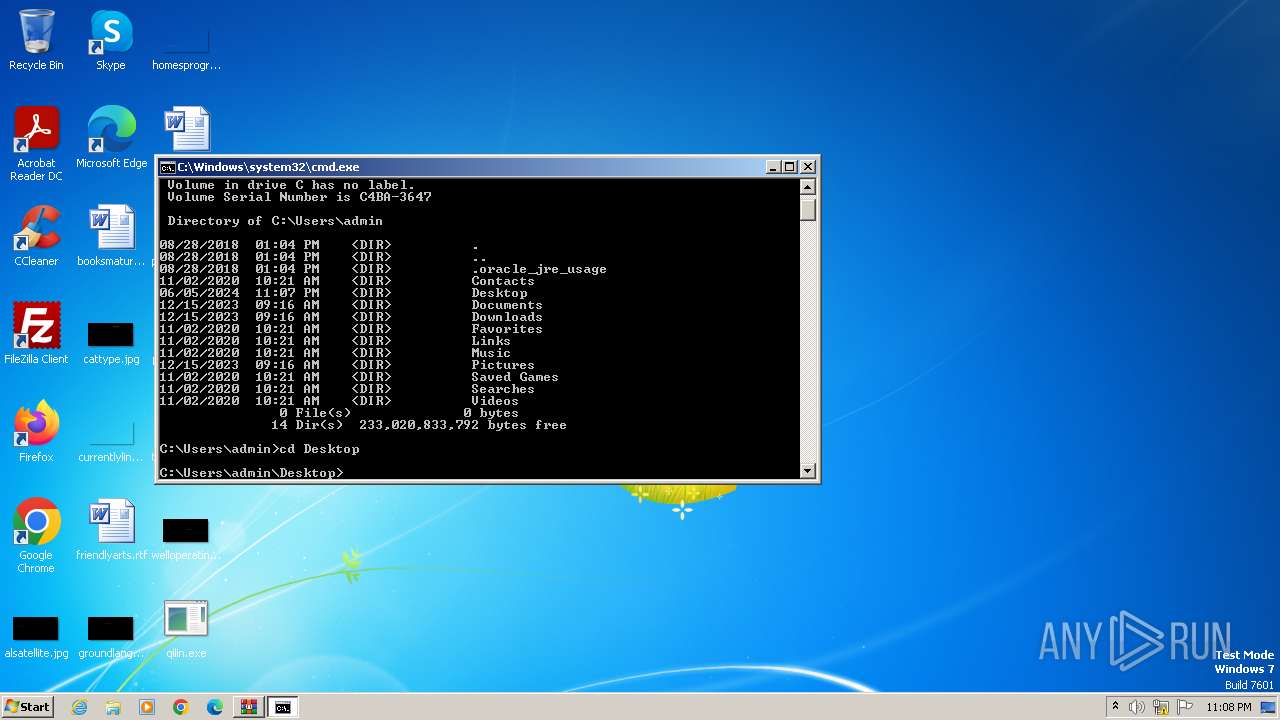Open the Action Center flag icon
The image size is (1280, 720).
tap(1185, 707)
